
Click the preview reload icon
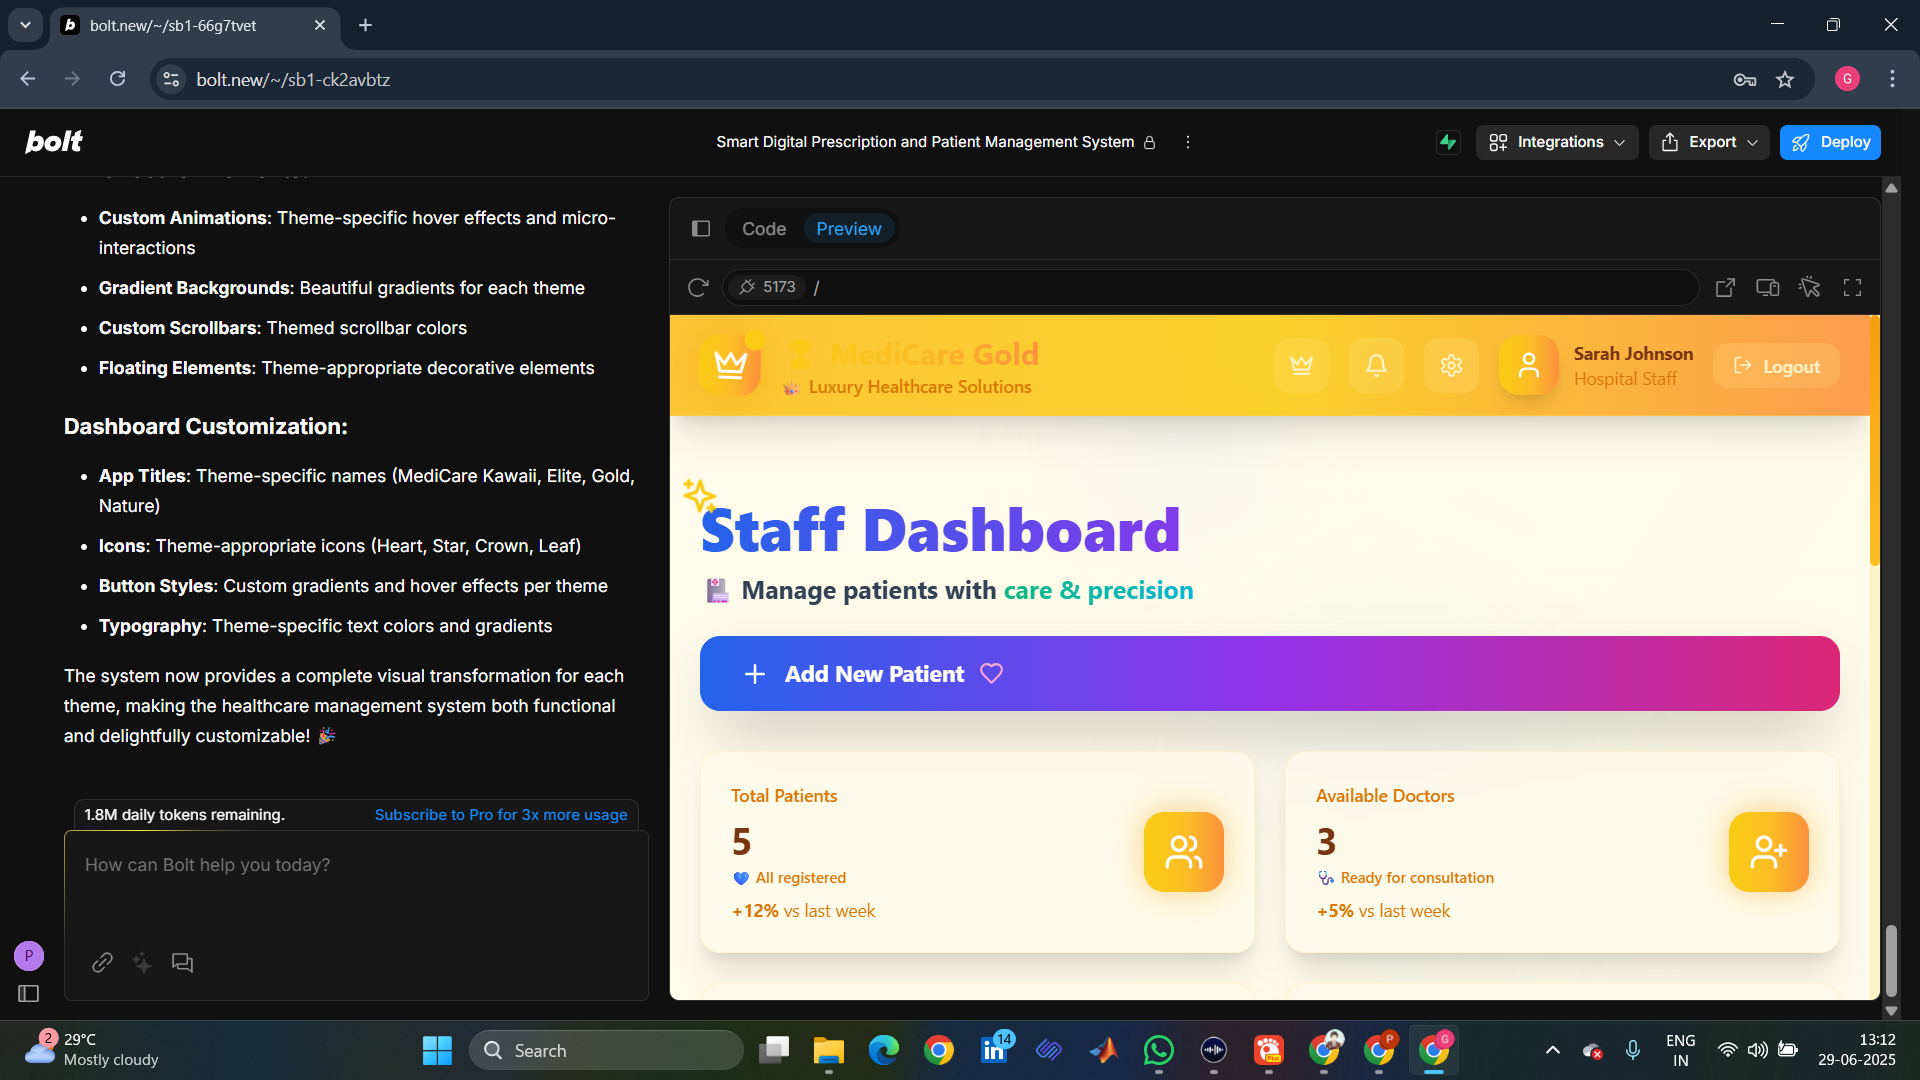coord(698,288)
